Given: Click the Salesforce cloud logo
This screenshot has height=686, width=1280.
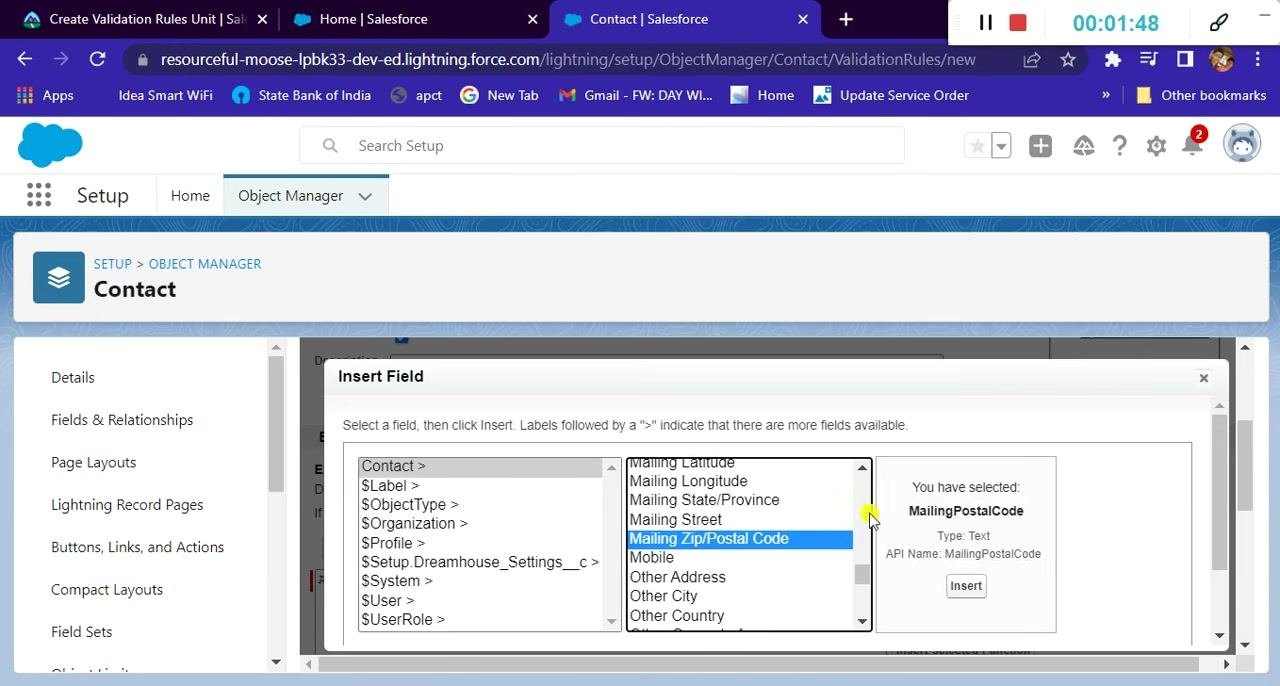Looking at the screenshot, I should coord(50,146).
